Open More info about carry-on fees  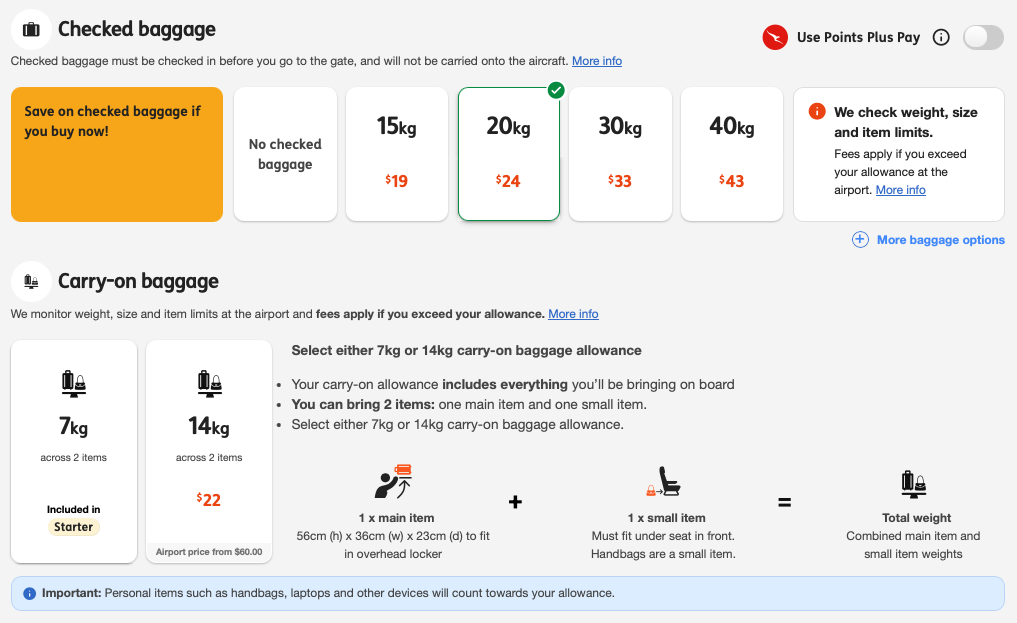[573, 314]
